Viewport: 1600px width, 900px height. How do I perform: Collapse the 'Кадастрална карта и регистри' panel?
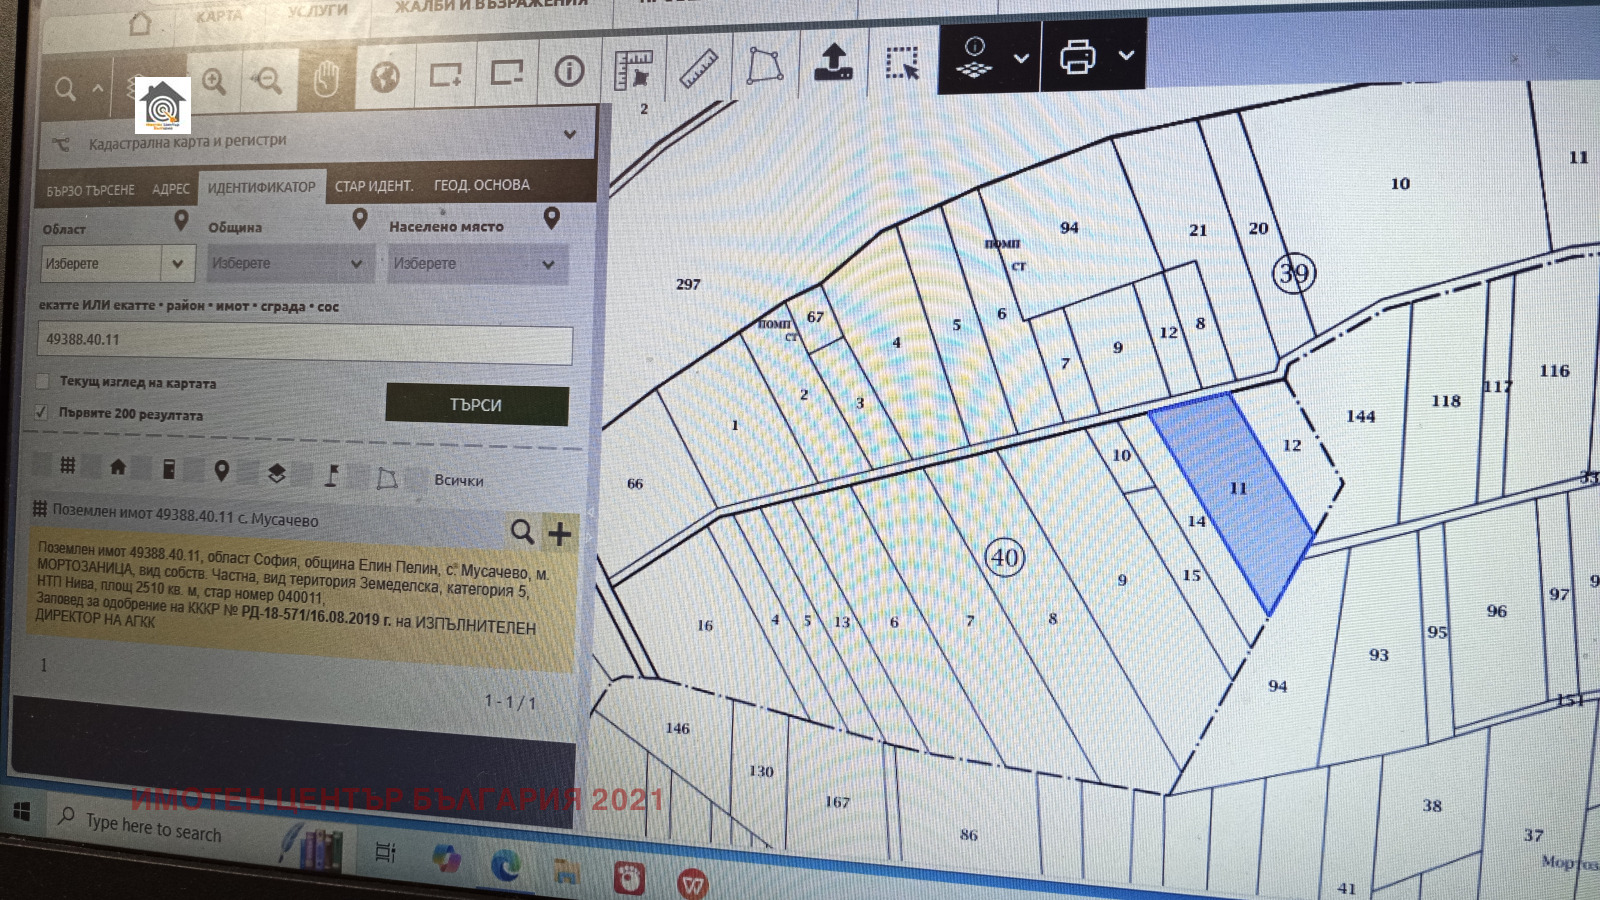click(x=569, y=134)
